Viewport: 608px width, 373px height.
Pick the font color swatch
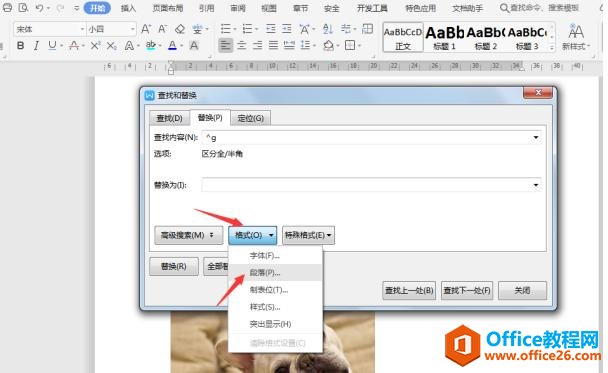[172, 46]
